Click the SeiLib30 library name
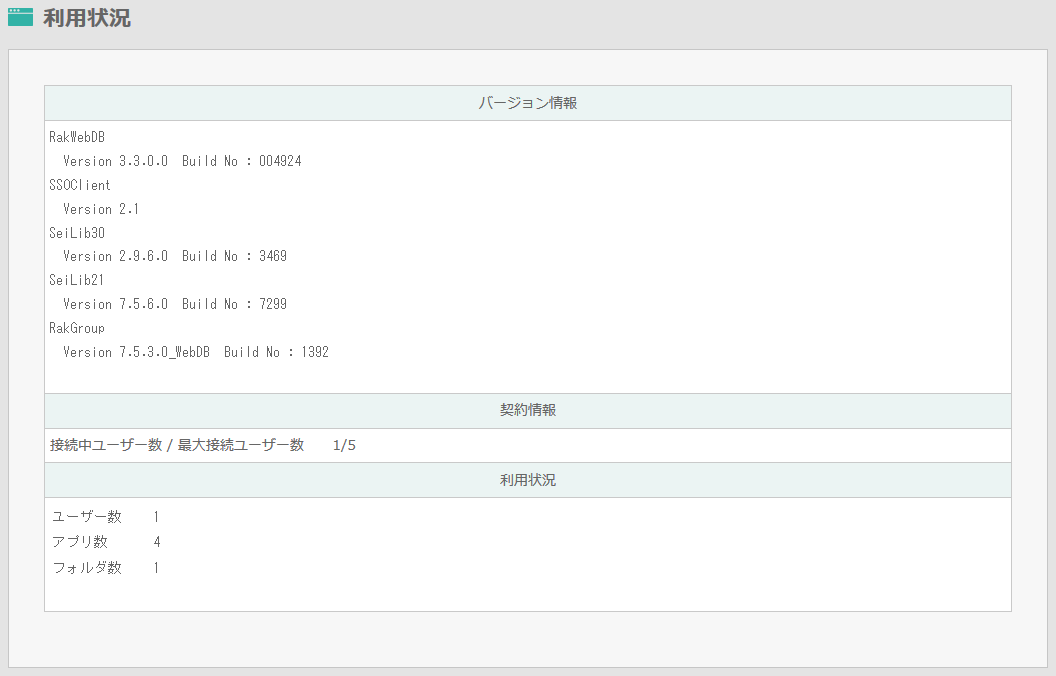Screen dimensions: 1056x676 tap(77, 232)
